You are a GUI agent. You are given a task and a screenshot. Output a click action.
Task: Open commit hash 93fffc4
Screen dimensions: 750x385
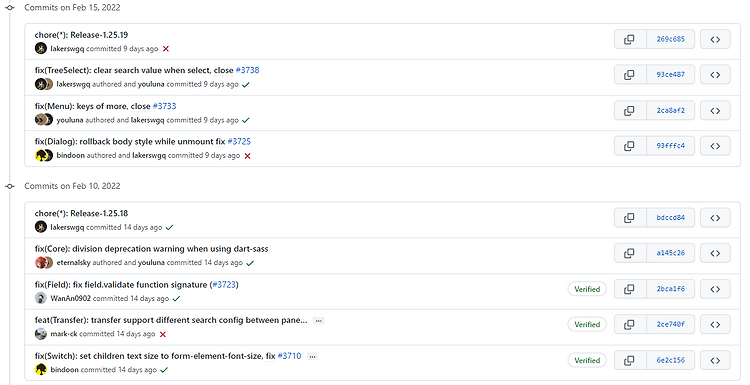[670, 146]
